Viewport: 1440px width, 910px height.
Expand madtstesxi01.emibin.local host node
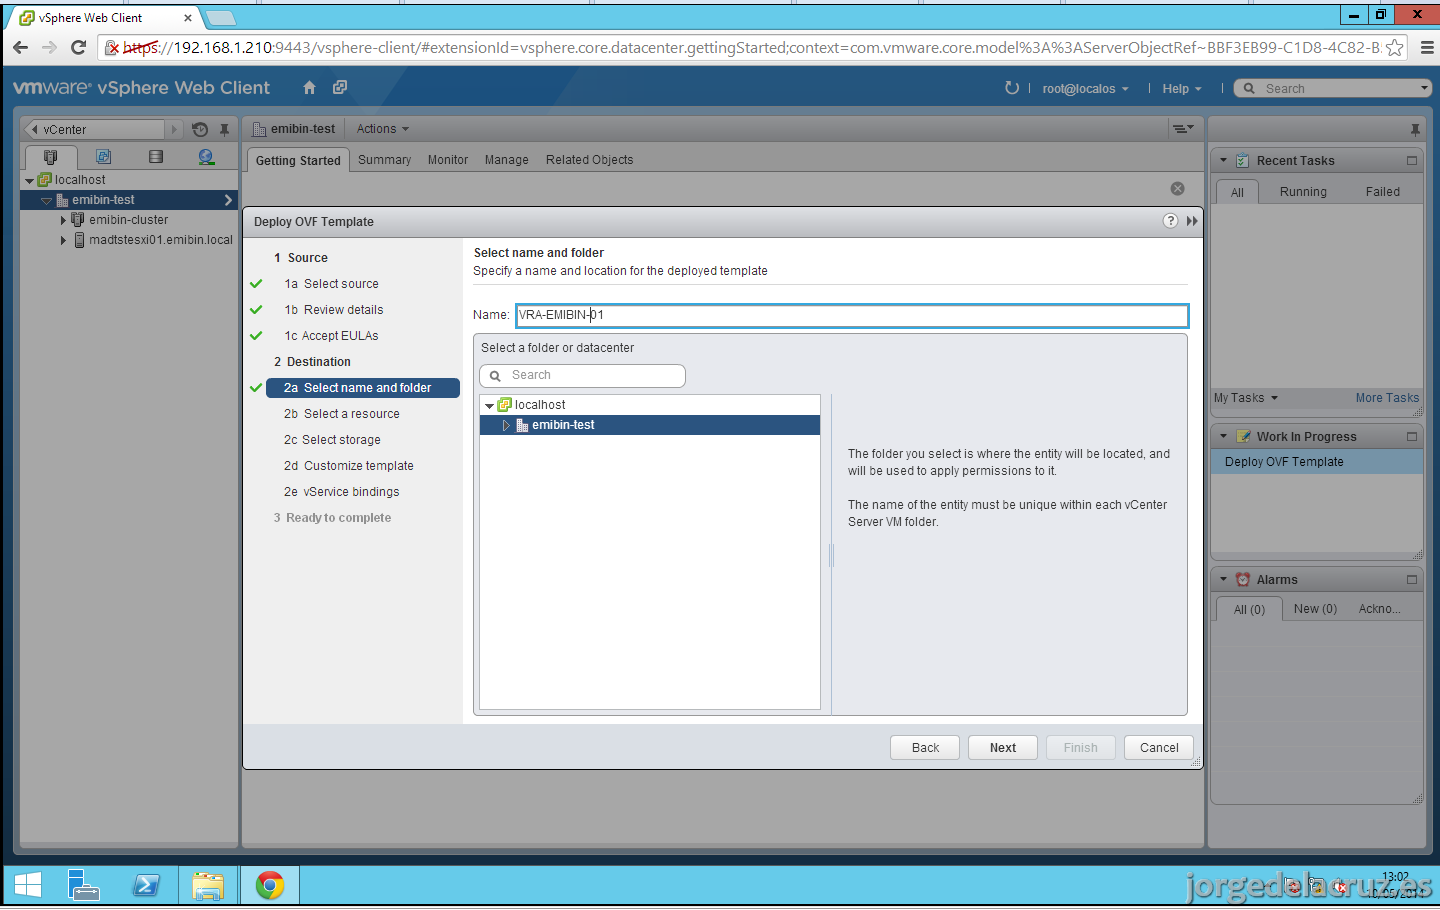(63, 240)
